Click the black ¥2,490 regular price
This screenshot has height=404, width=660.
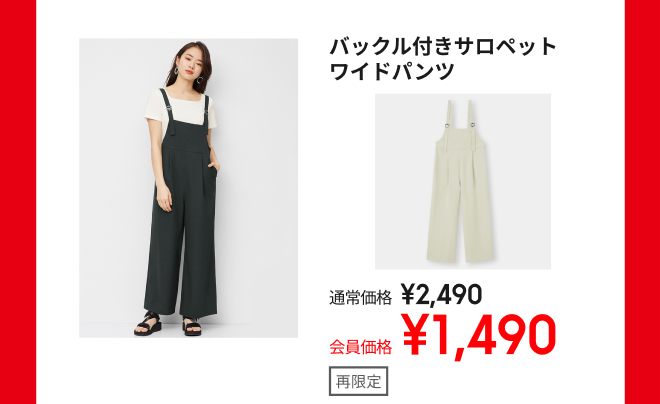(x=441, y=294)
